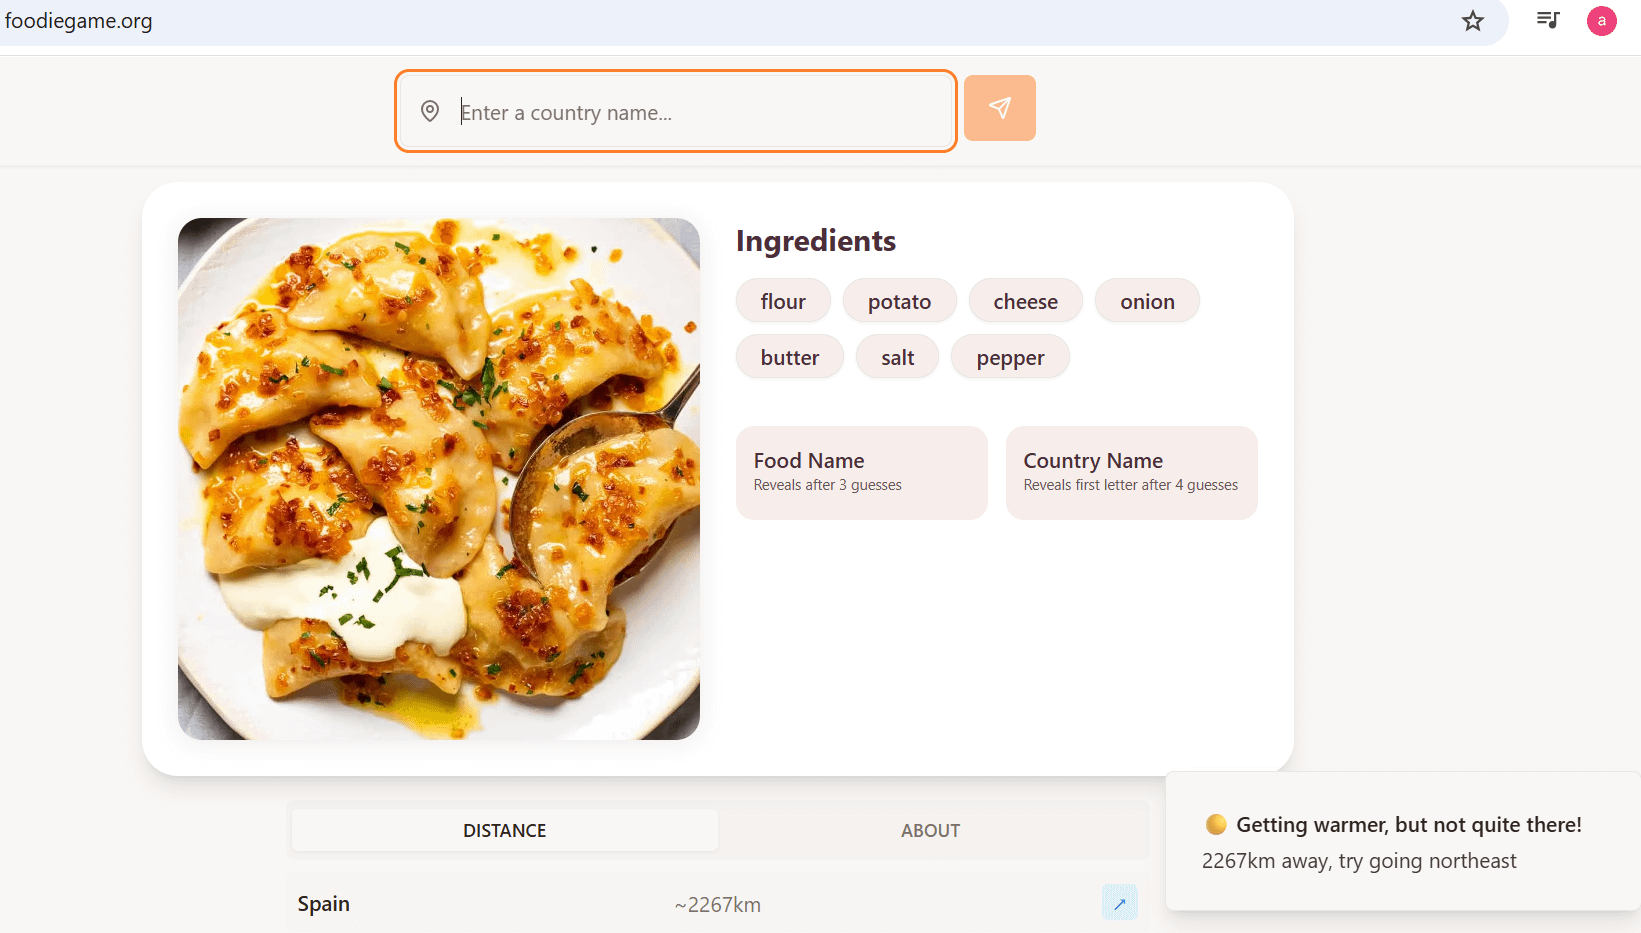This screenshot has height=933, width=1641.
Task: Click the northeast arrow on Spain row
Action: (1119, 903)
